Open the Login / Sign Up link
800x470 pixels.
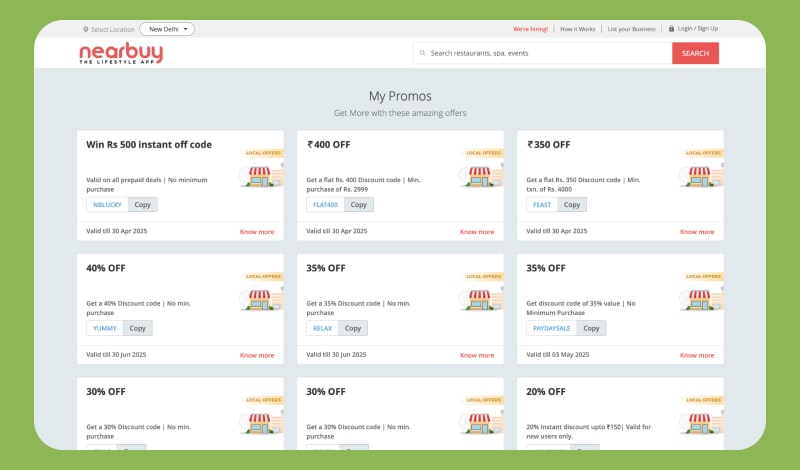[x=697, y=29]
